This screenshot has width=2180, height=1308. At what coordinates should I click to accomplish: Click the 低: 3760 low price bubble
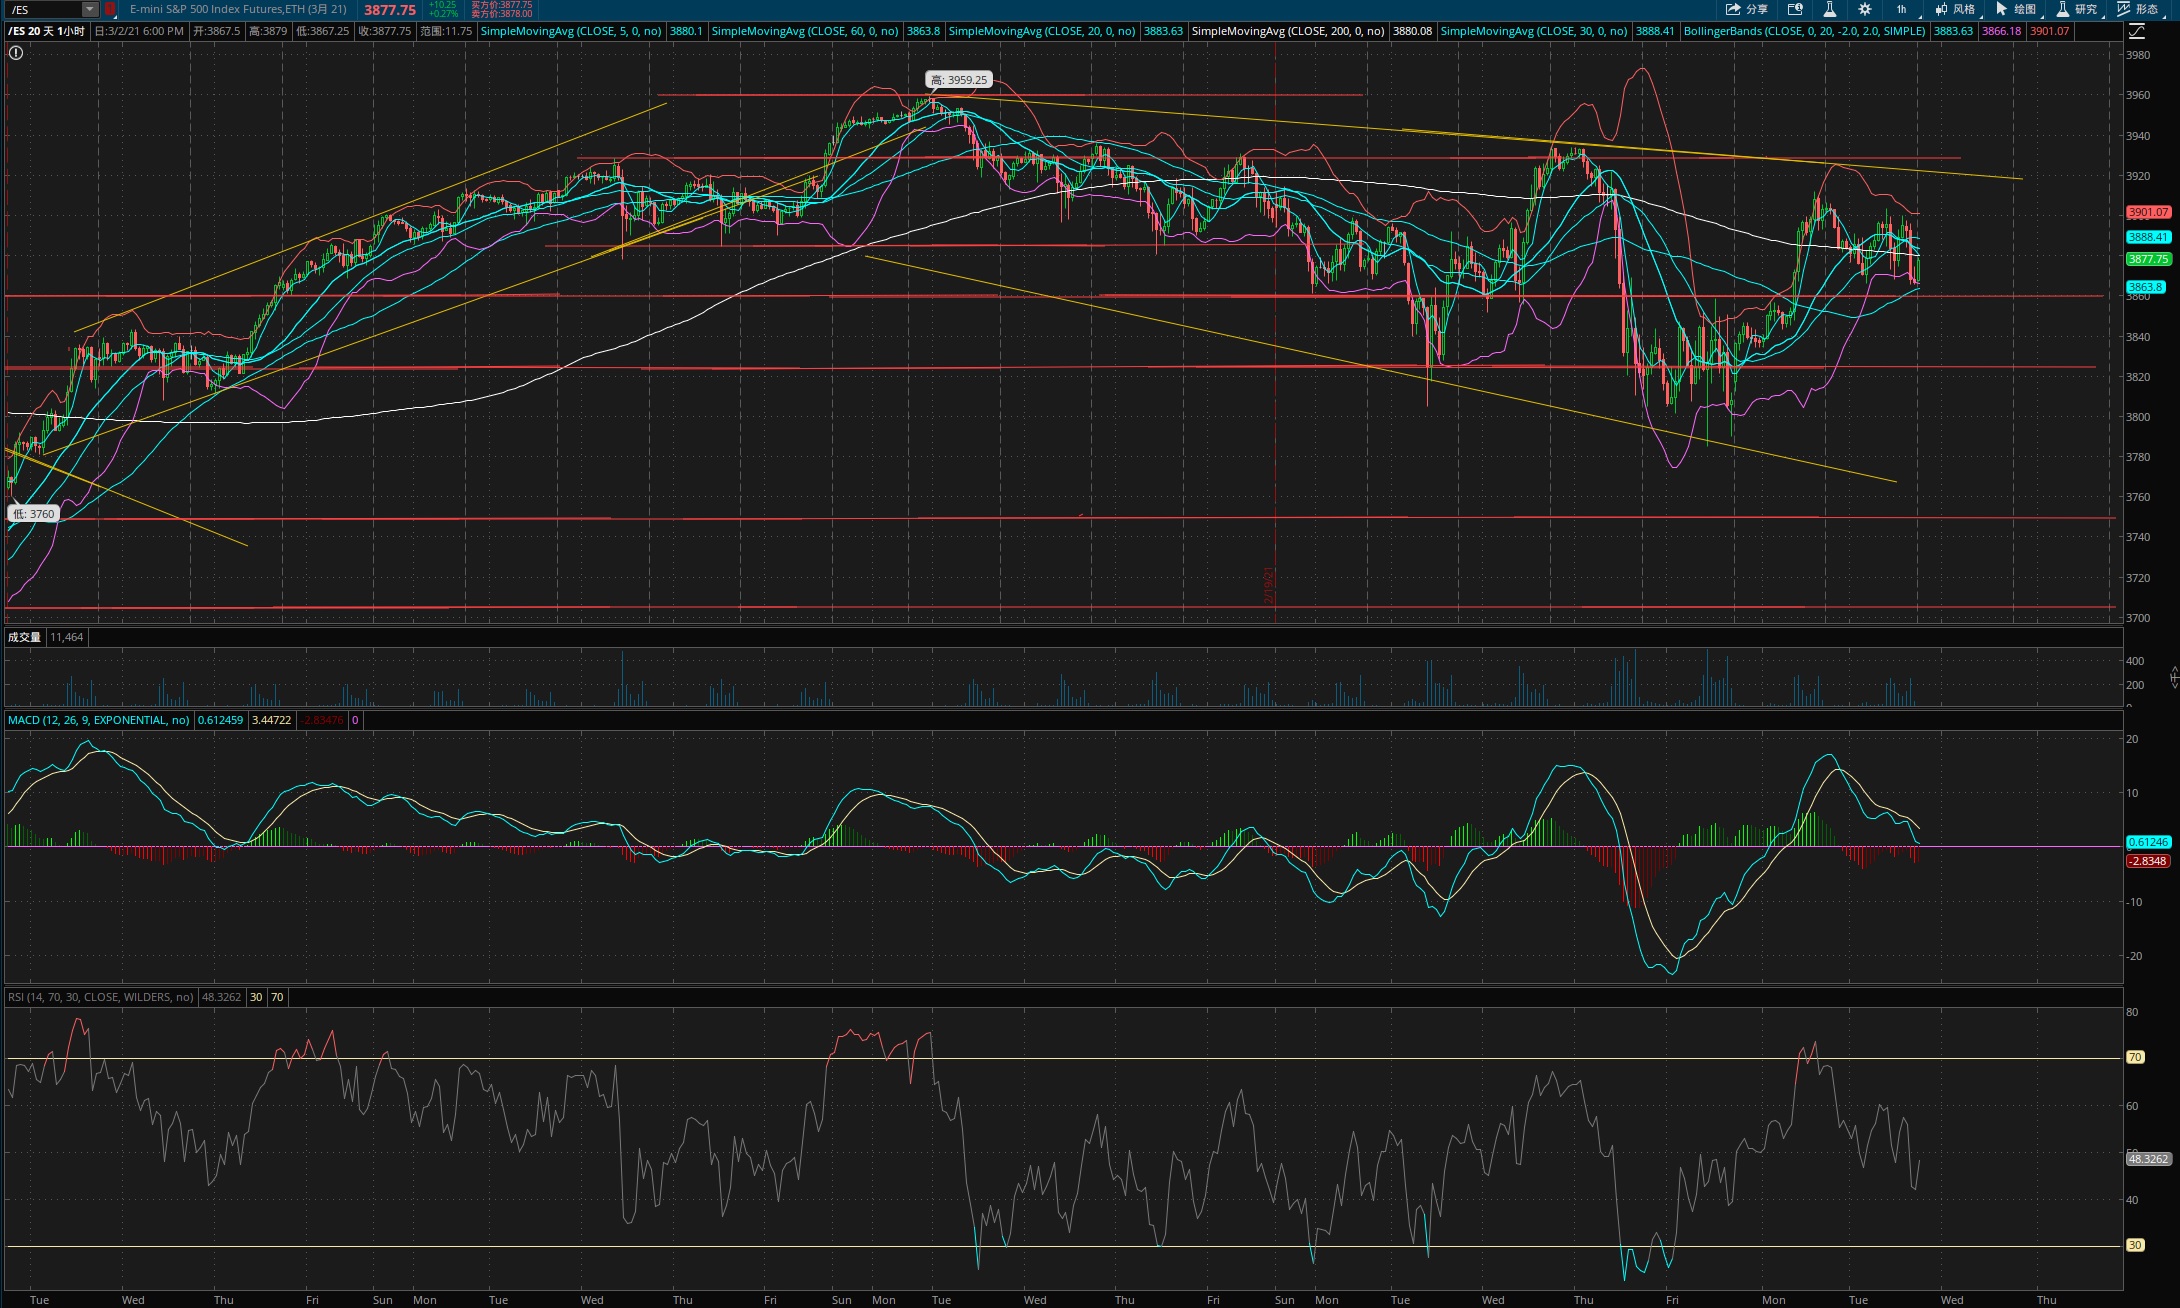coord(34,514)
